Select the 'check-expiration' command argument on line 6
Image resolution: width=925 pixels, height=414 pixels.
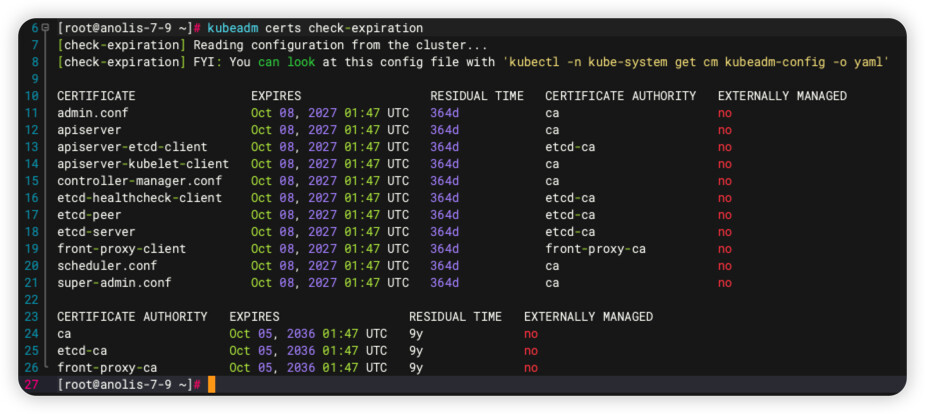click(366, 28)
